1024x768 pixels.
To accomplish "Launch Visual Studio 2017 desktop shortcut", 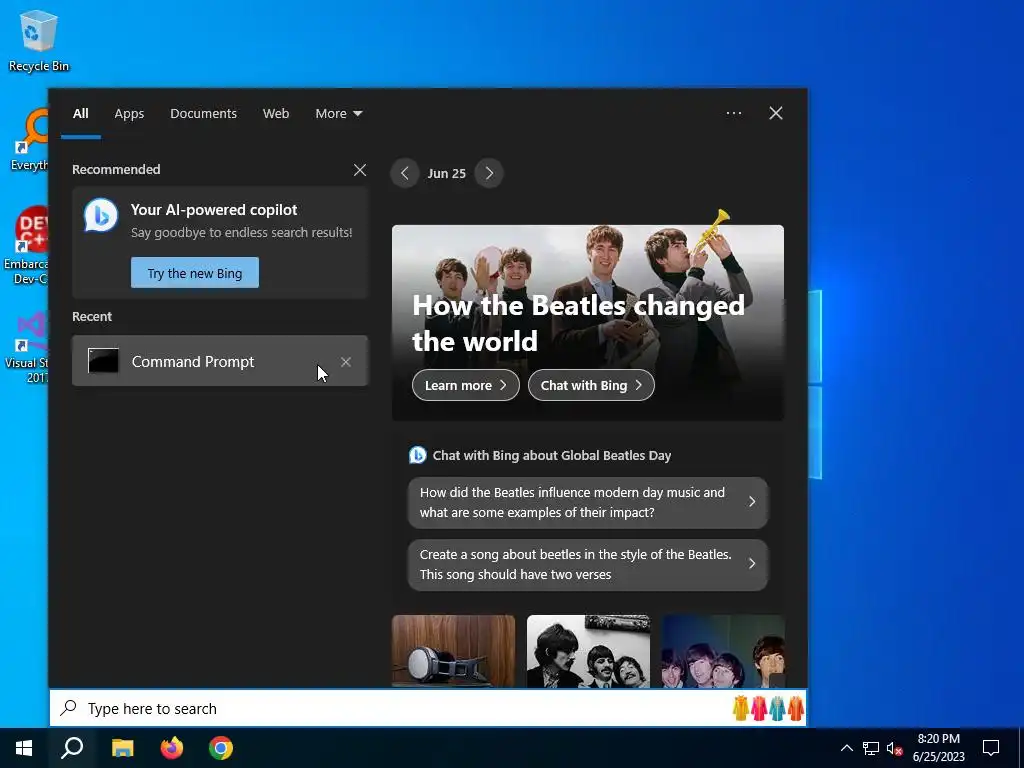I will [27, 346].
